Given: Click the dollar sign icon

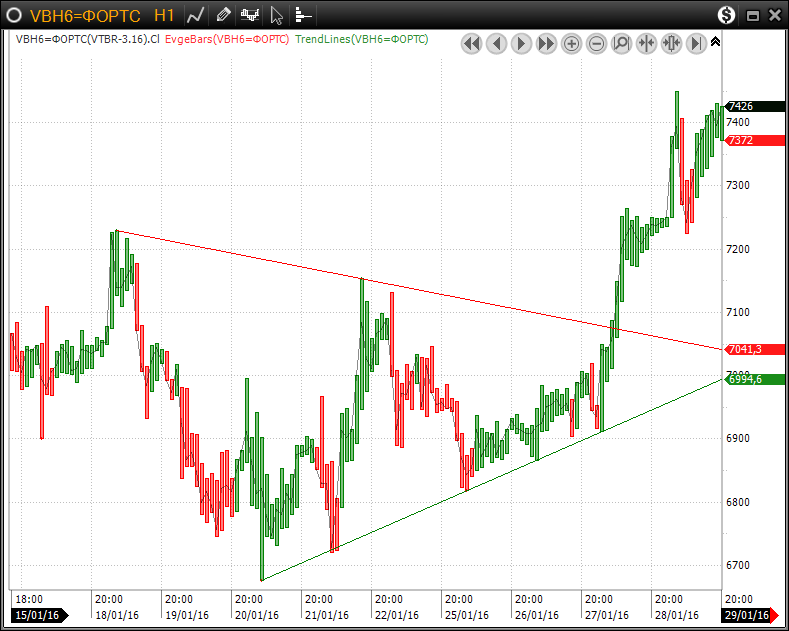Looking at the screenshot, I should (727, 15).
